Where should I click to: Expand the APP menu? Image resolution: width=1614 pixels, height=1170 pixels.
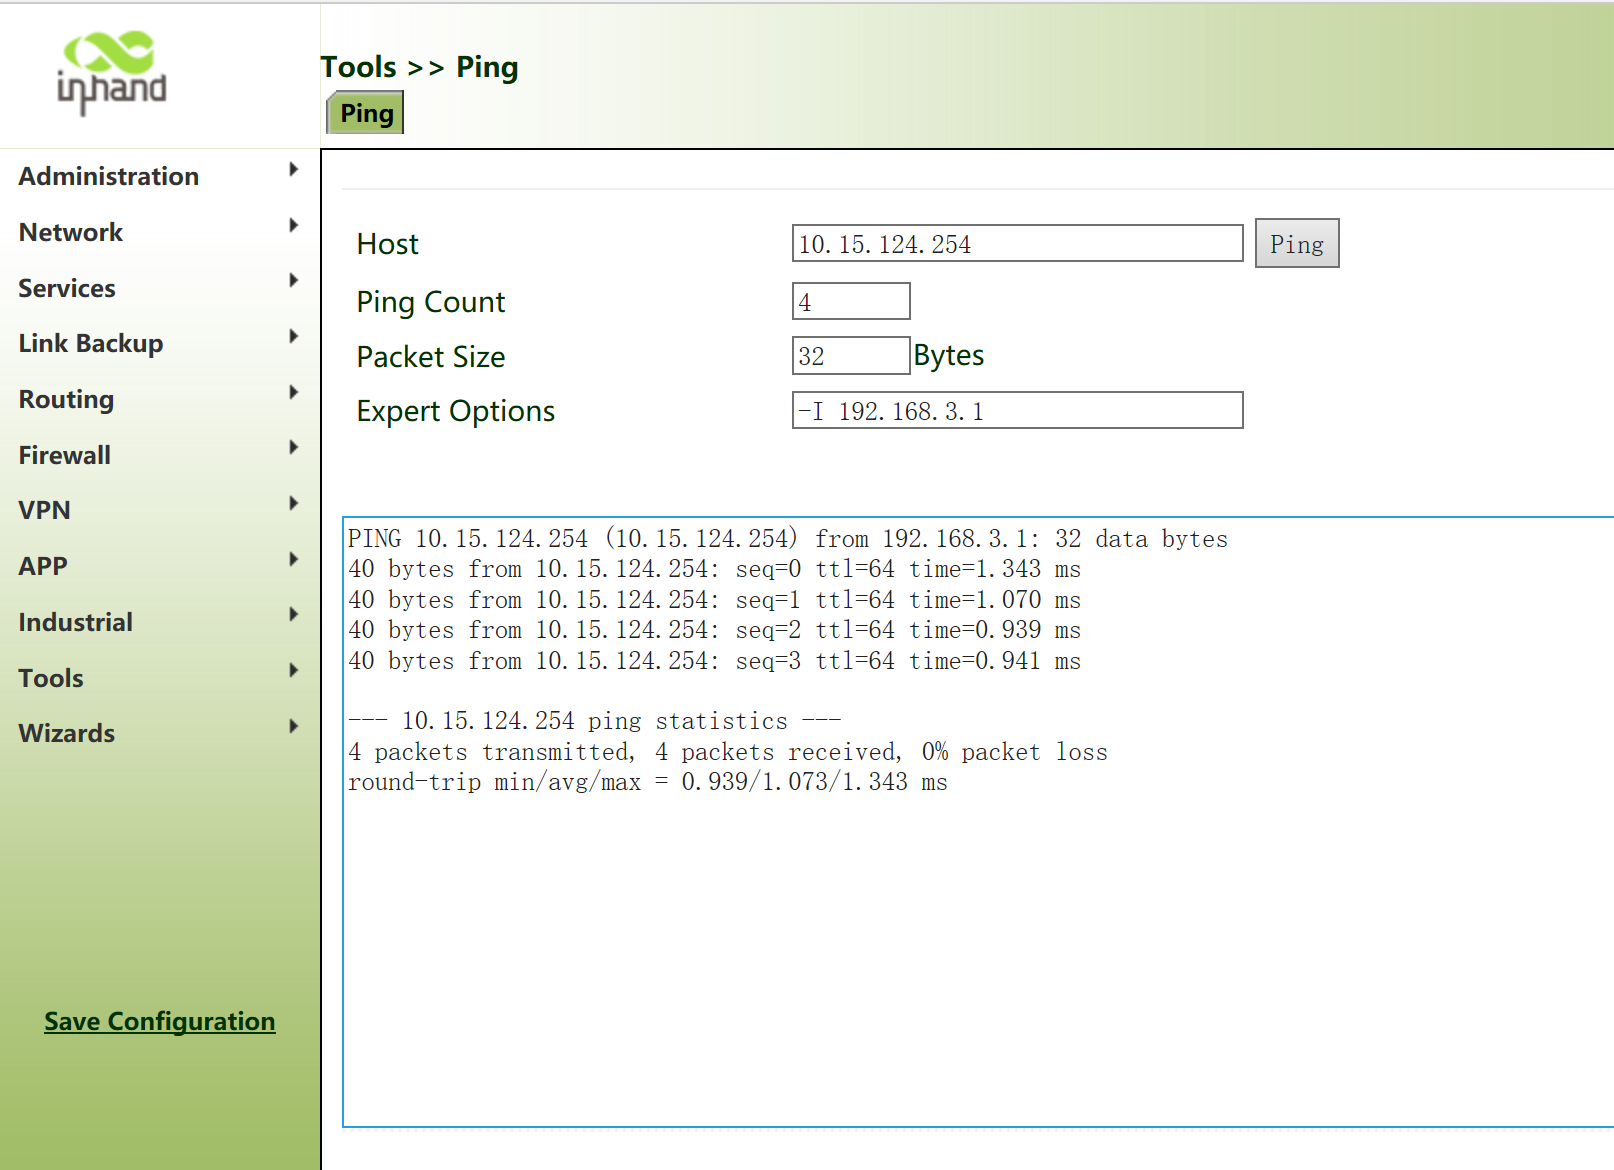click(x=43, y=565)
